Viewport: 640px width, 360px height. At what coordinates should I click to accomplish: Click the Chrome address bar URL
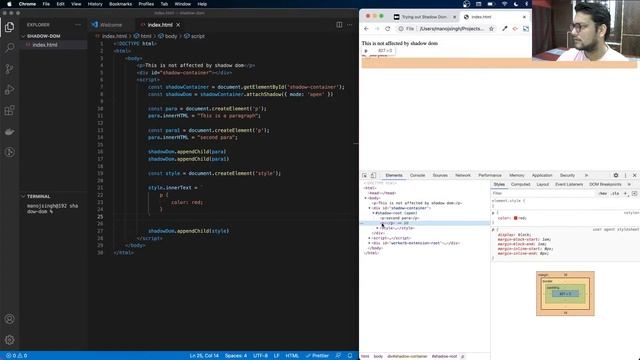(451, 29)
